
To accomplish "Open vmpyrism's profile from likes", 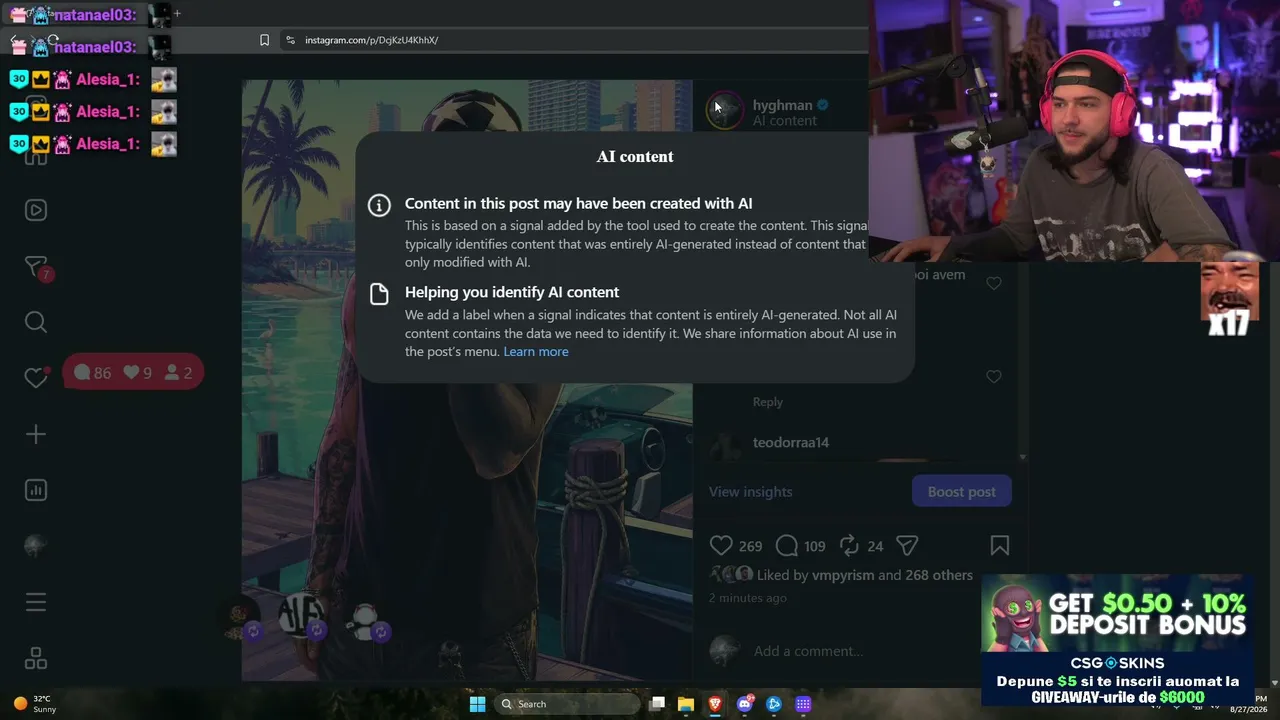I will coord(844,575).
